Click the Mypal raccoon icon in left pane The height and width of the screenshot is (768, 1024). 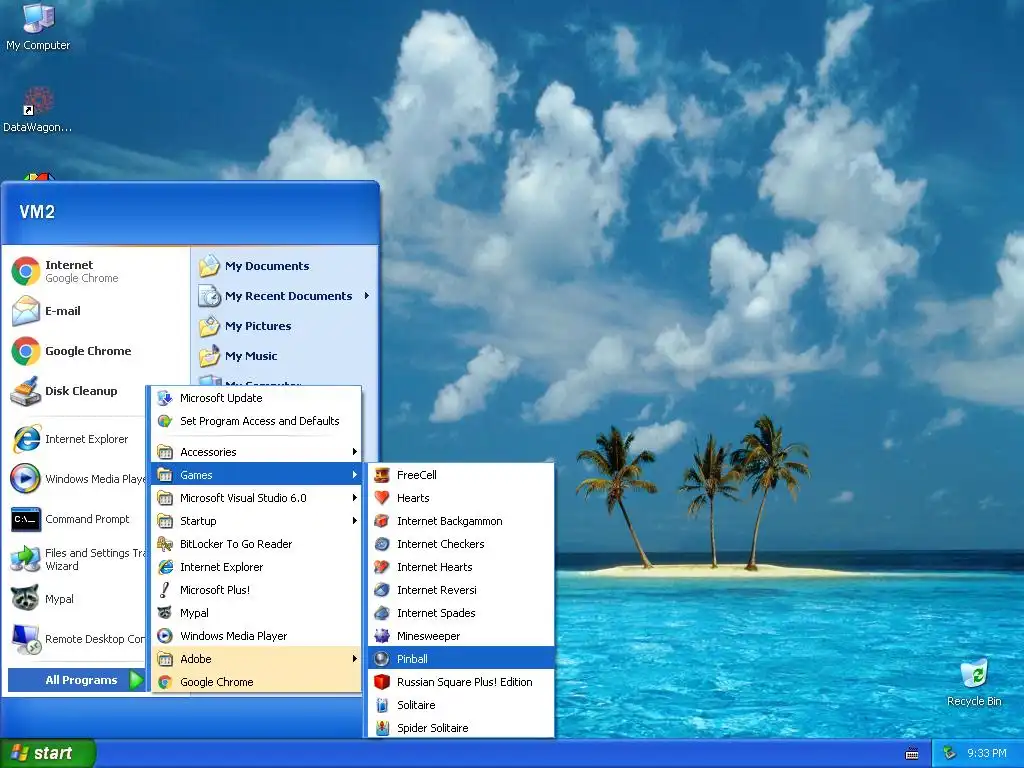click(x=25, y=599)
